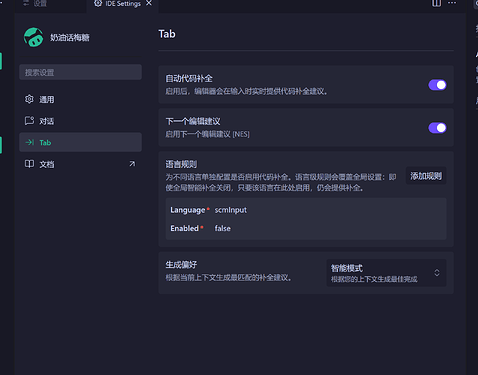The width and height of the screenshot is (478, 375).
Task: Open the 通用 settings section
Action: (80, 99)
